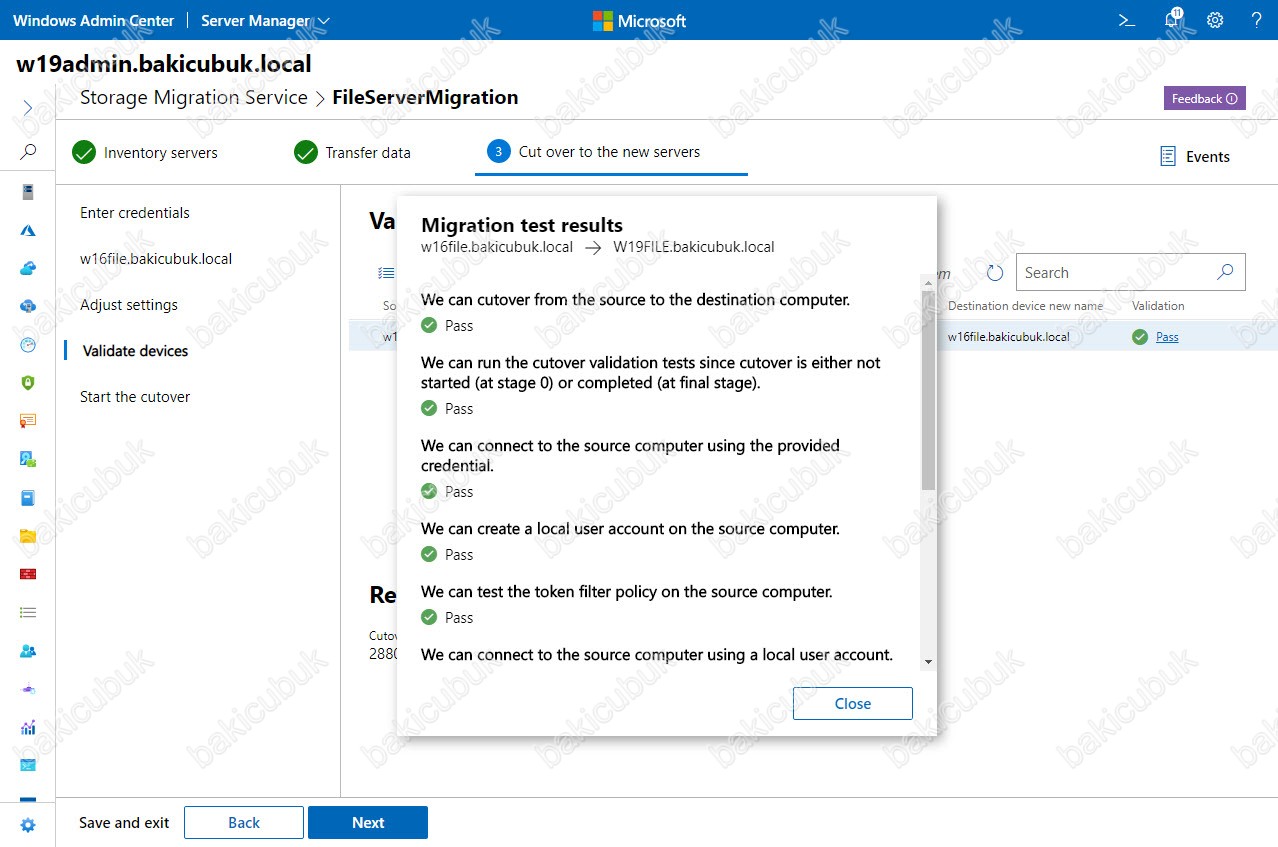View notifications via the bell icon

(x=1172, y=20)
